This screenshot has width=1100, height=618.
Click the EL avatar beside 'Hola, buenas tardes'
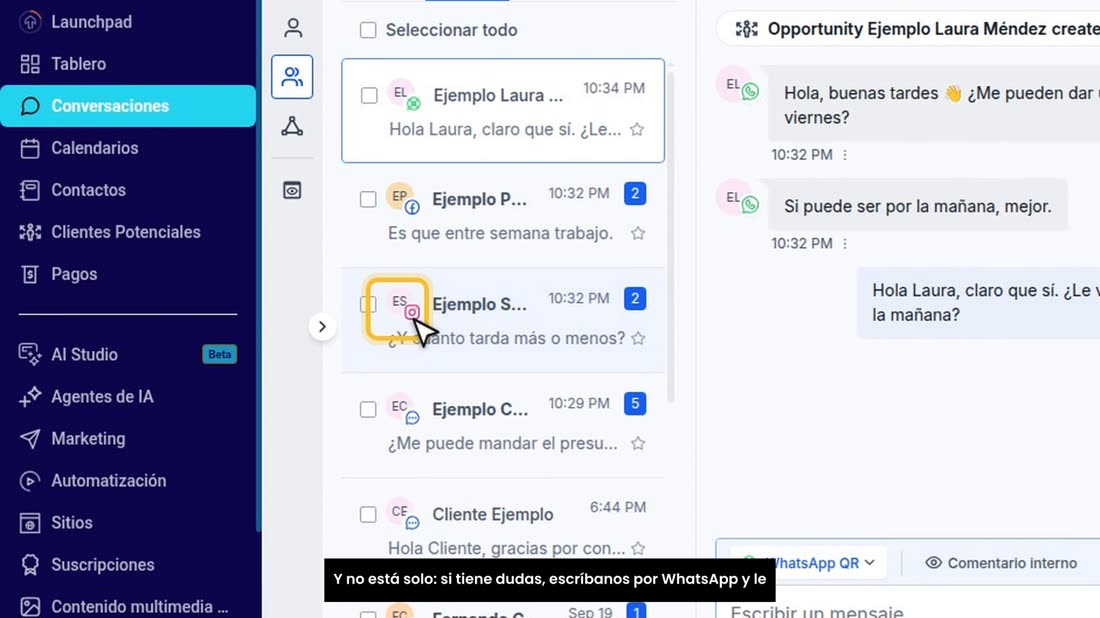coord(737,86)
